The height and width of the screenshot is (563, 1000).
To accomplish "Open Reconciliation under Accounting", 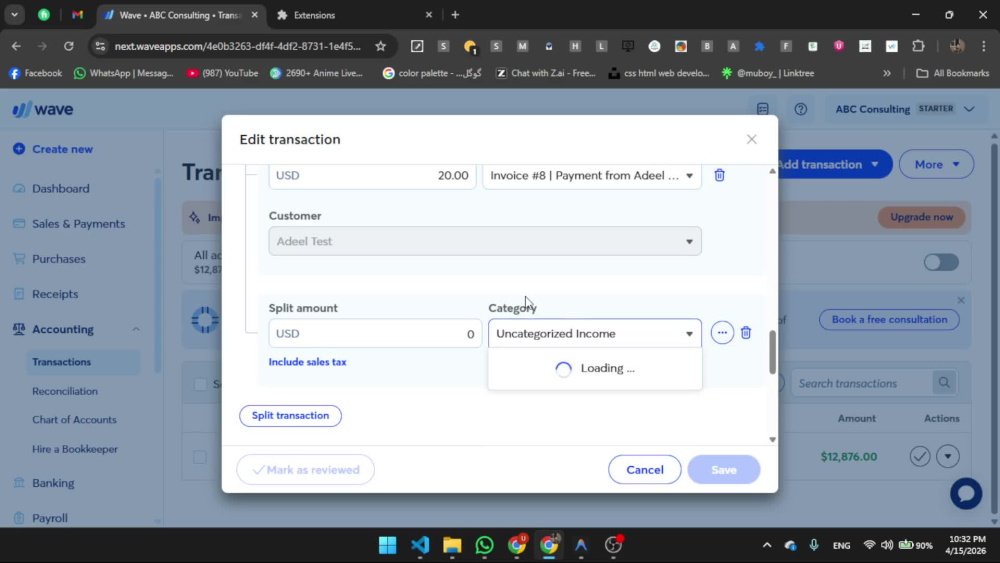I will (x=64, y=391).
